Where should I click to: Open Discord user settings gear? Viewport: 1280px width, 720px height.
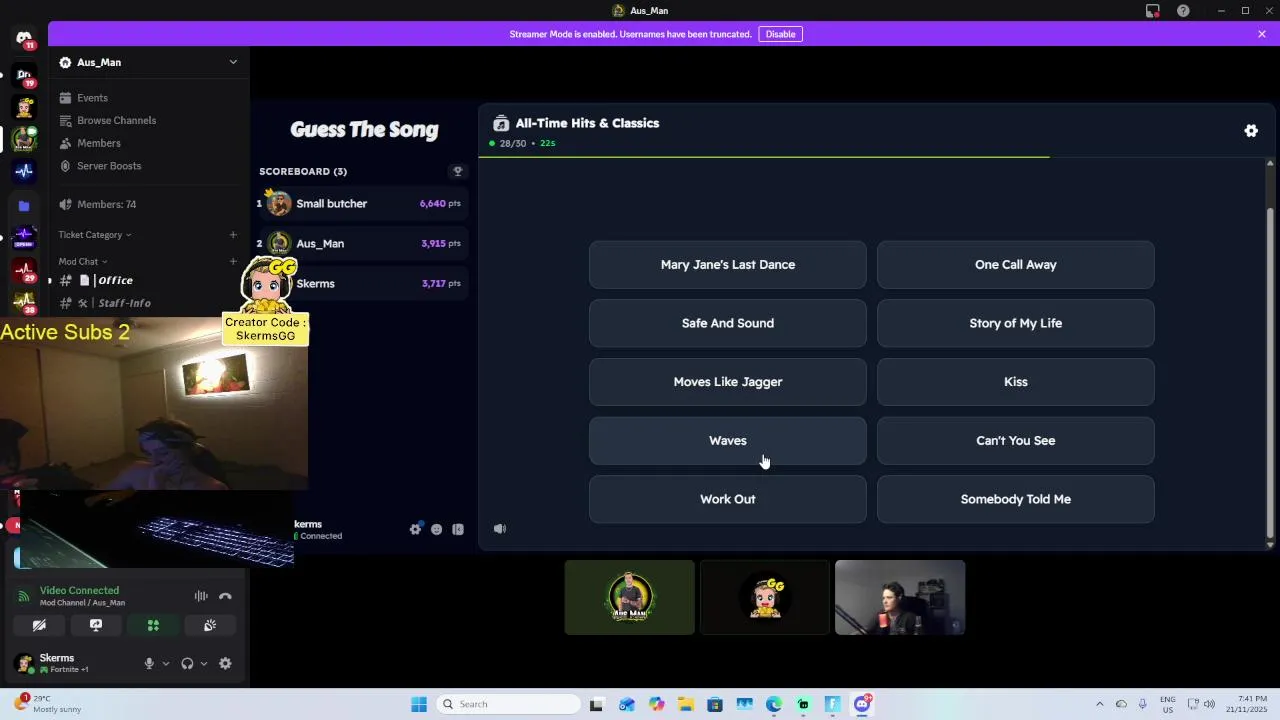[225, 663]
